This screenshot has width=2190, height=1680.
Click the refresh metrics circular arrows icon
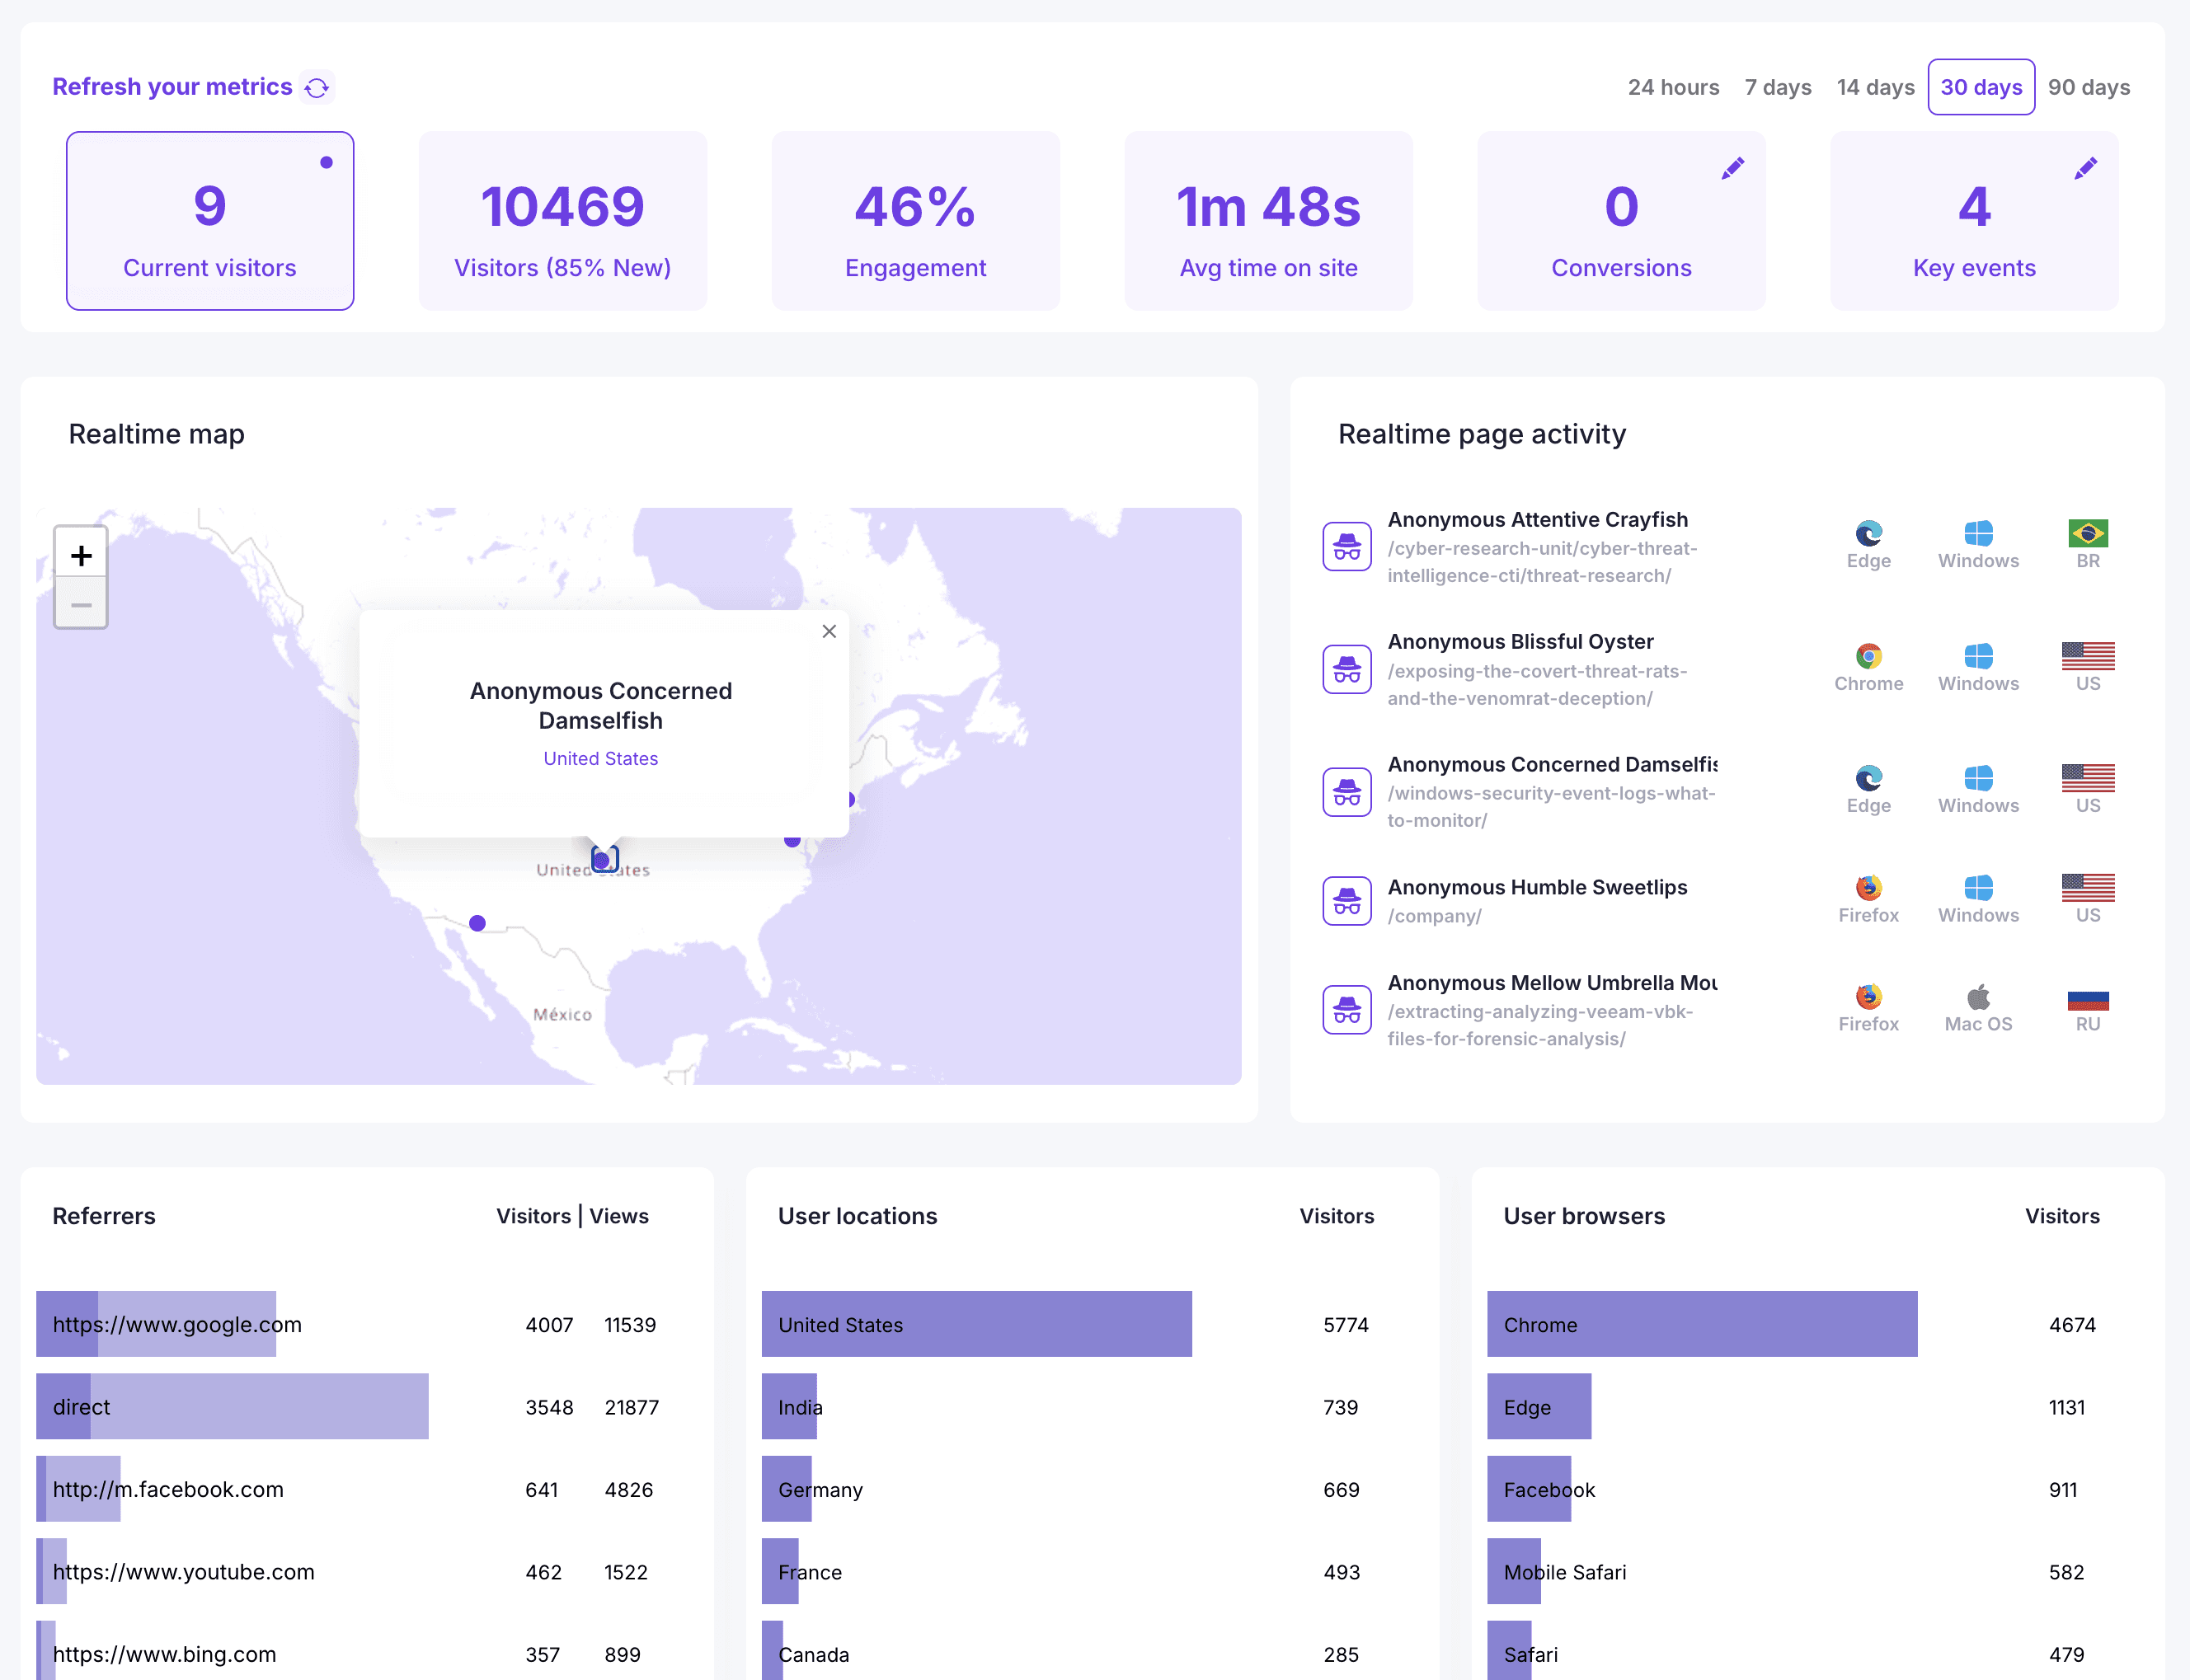tap(317, 88)
